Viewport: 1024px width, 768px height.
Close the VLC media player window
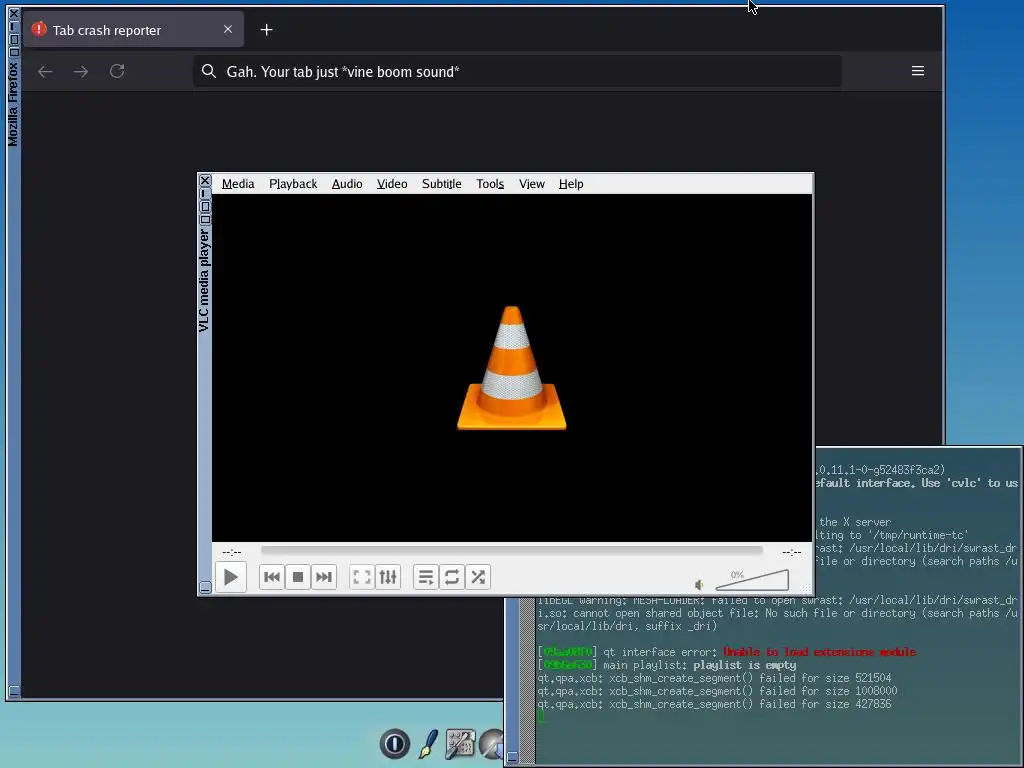coord(205,181)
